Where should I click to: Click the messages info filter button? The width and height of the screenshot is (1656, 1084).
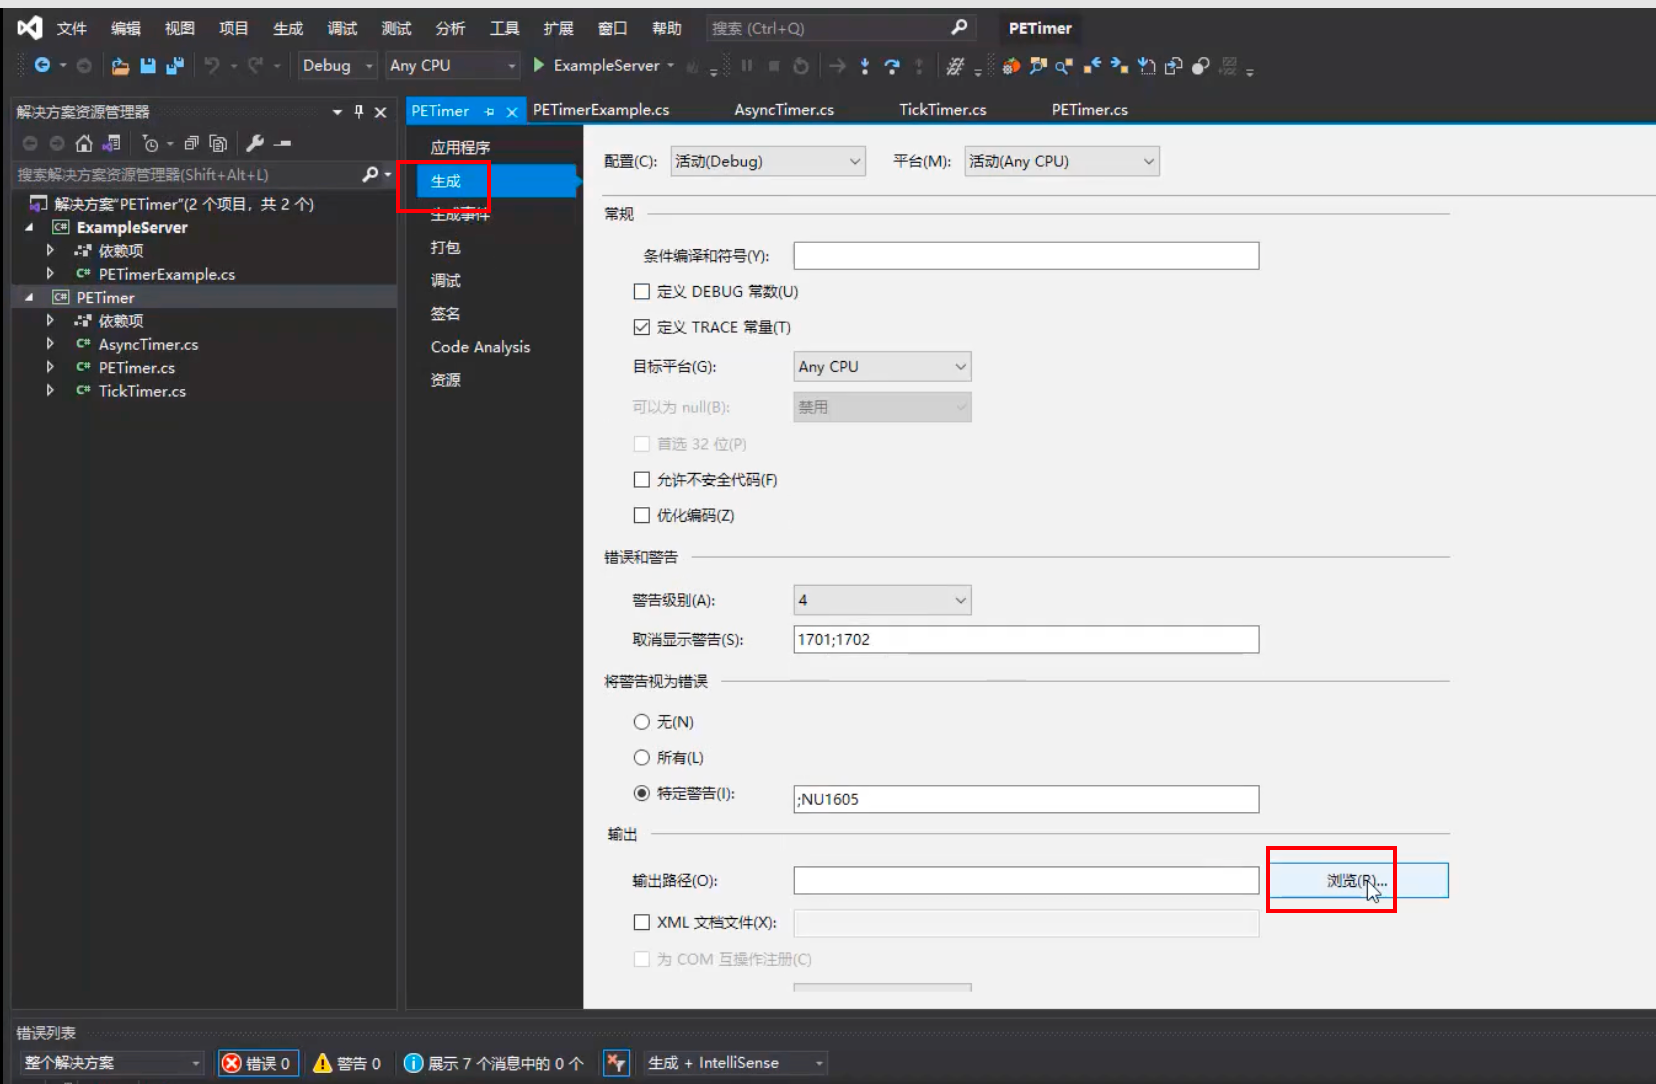[494, 1063]
